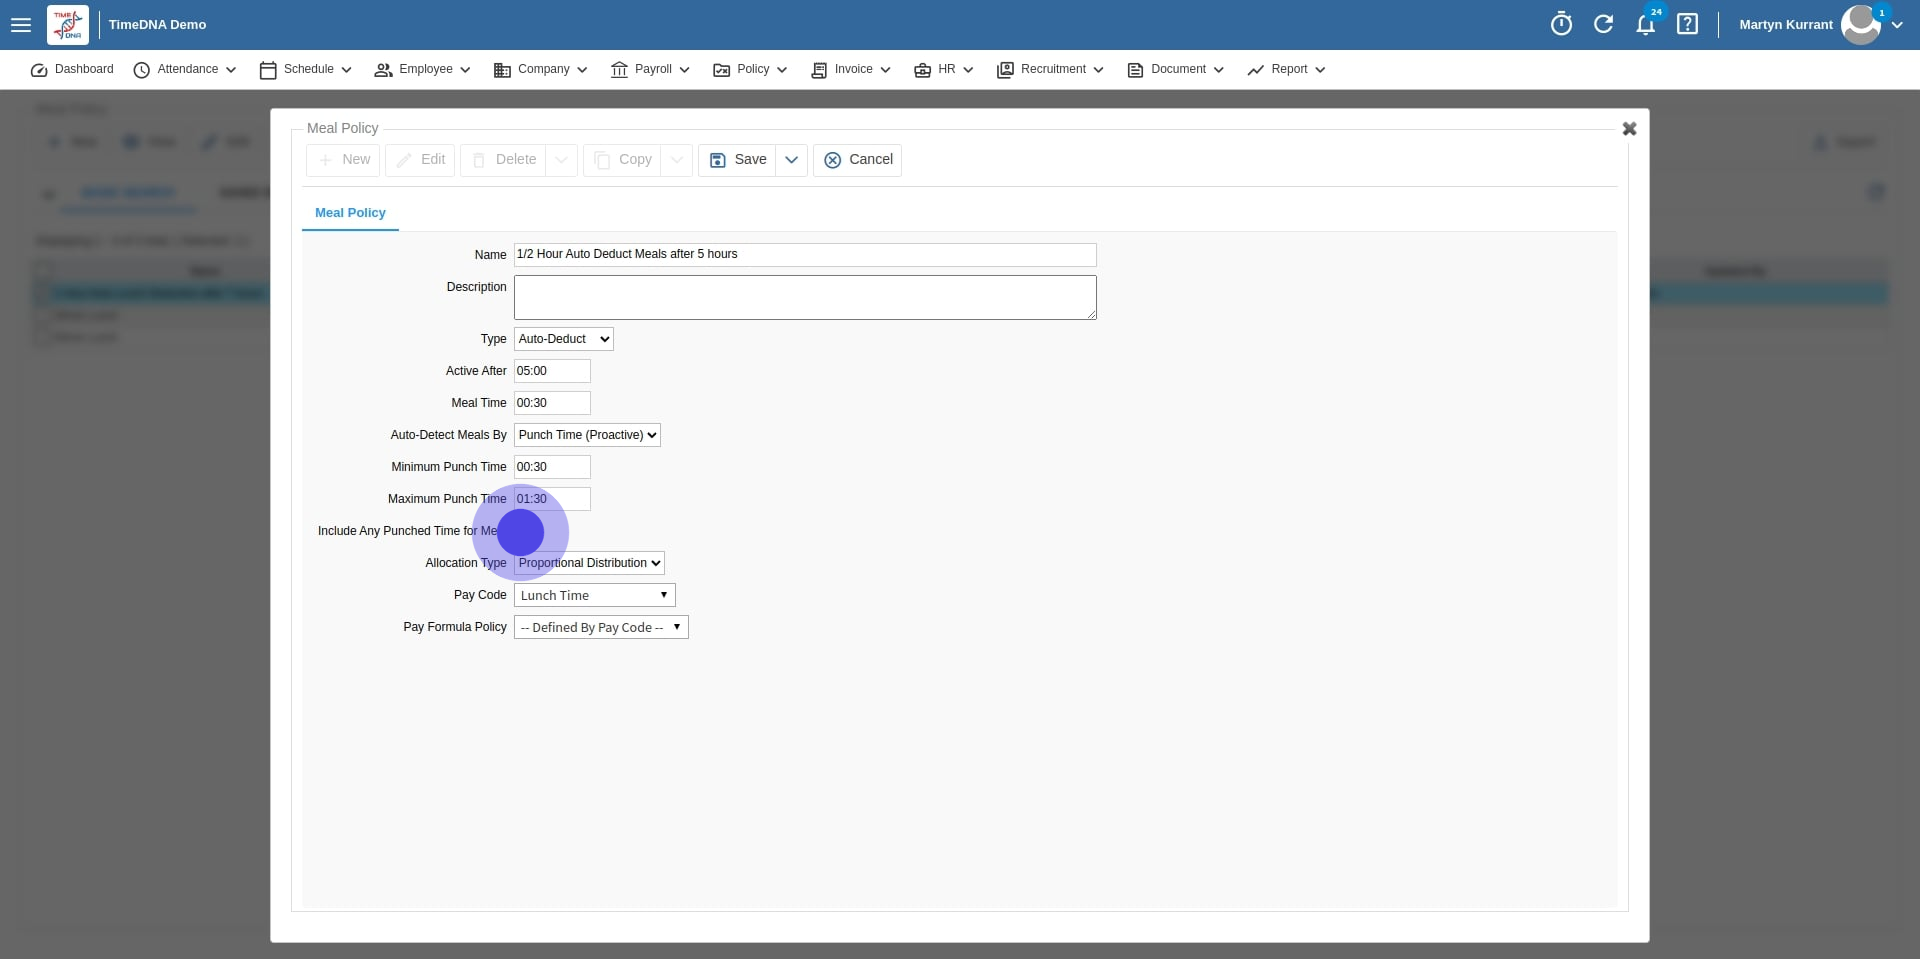
Task: Open the notifications bell
Action: 1645,25
